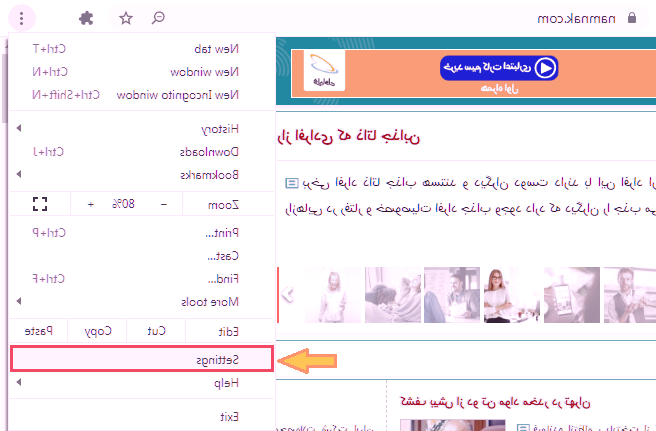Click the red headline link near page bottom
656x431 pixels.
[x=495, y=401]
